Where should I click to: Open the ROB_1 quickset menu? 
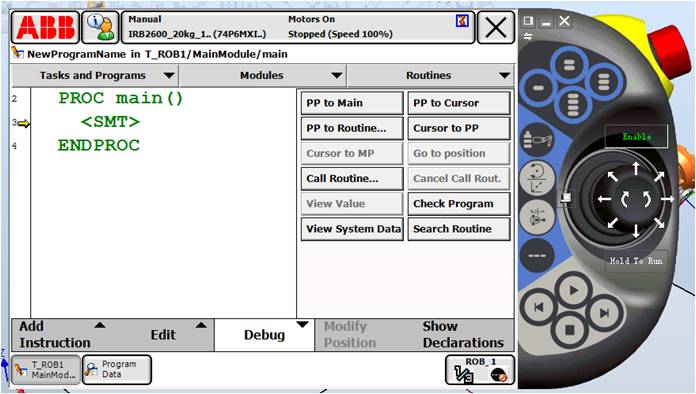tap(480, 370)
